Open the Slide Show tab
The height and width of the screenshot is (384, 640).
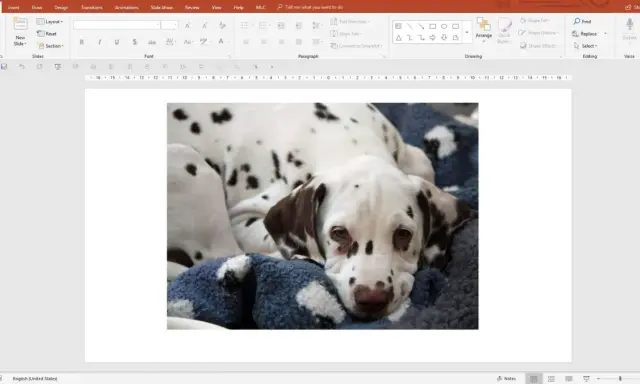click(162, 7)
